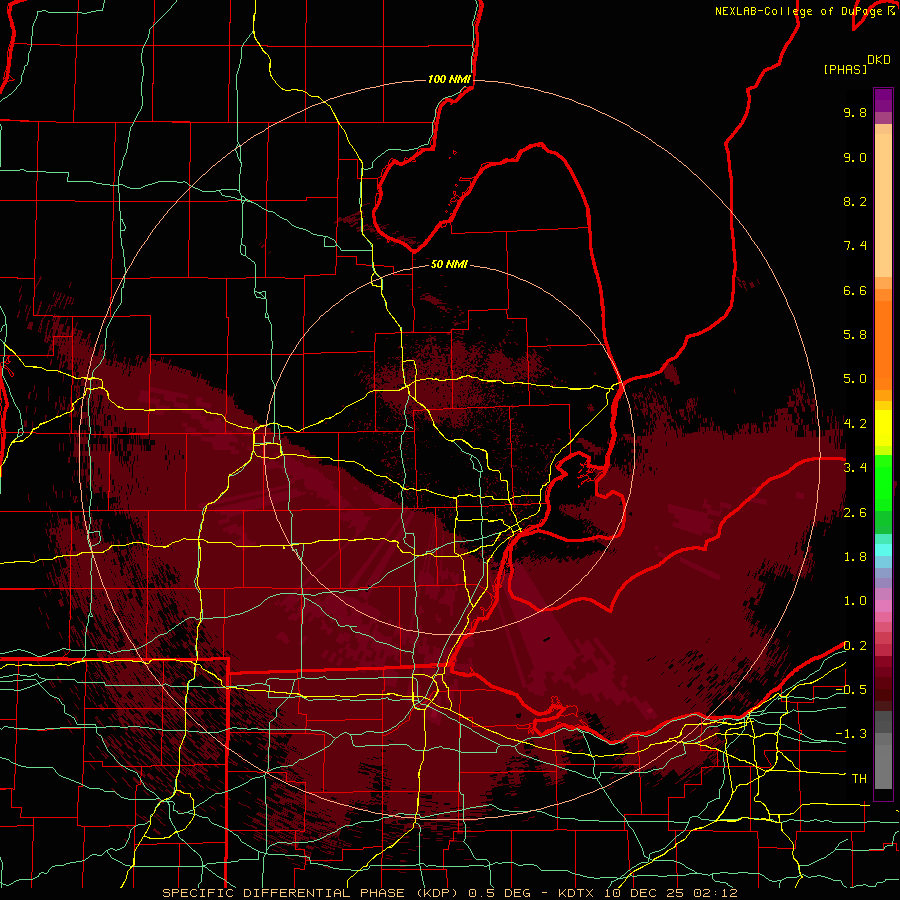Click the KDTX radar site identifier

pyautogui.click(x=578, y=893)
